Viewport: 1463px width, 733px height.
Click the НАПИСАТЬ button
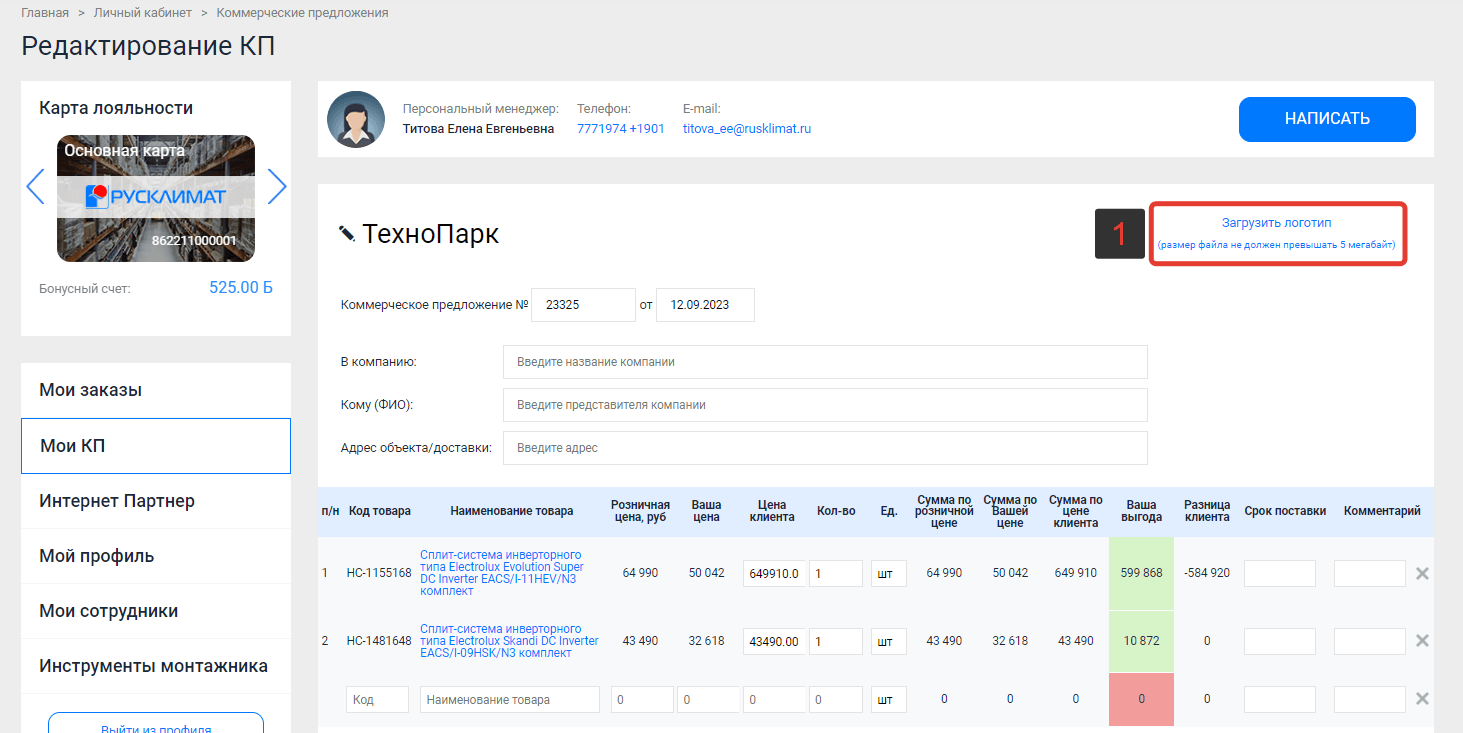click(x=1327, y=119)
